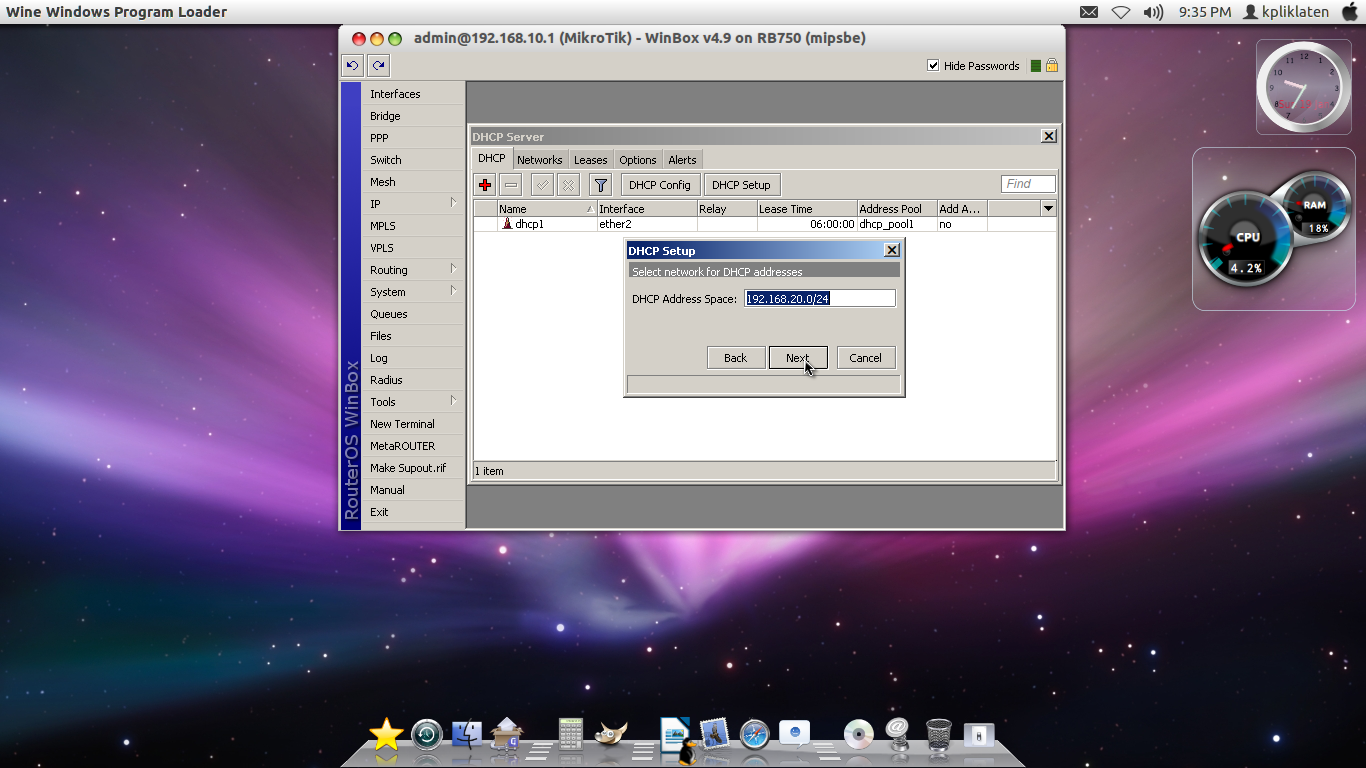Open Interfaces from the sidebar menu
The image size is (1366, 768).
tap(412, 94)
